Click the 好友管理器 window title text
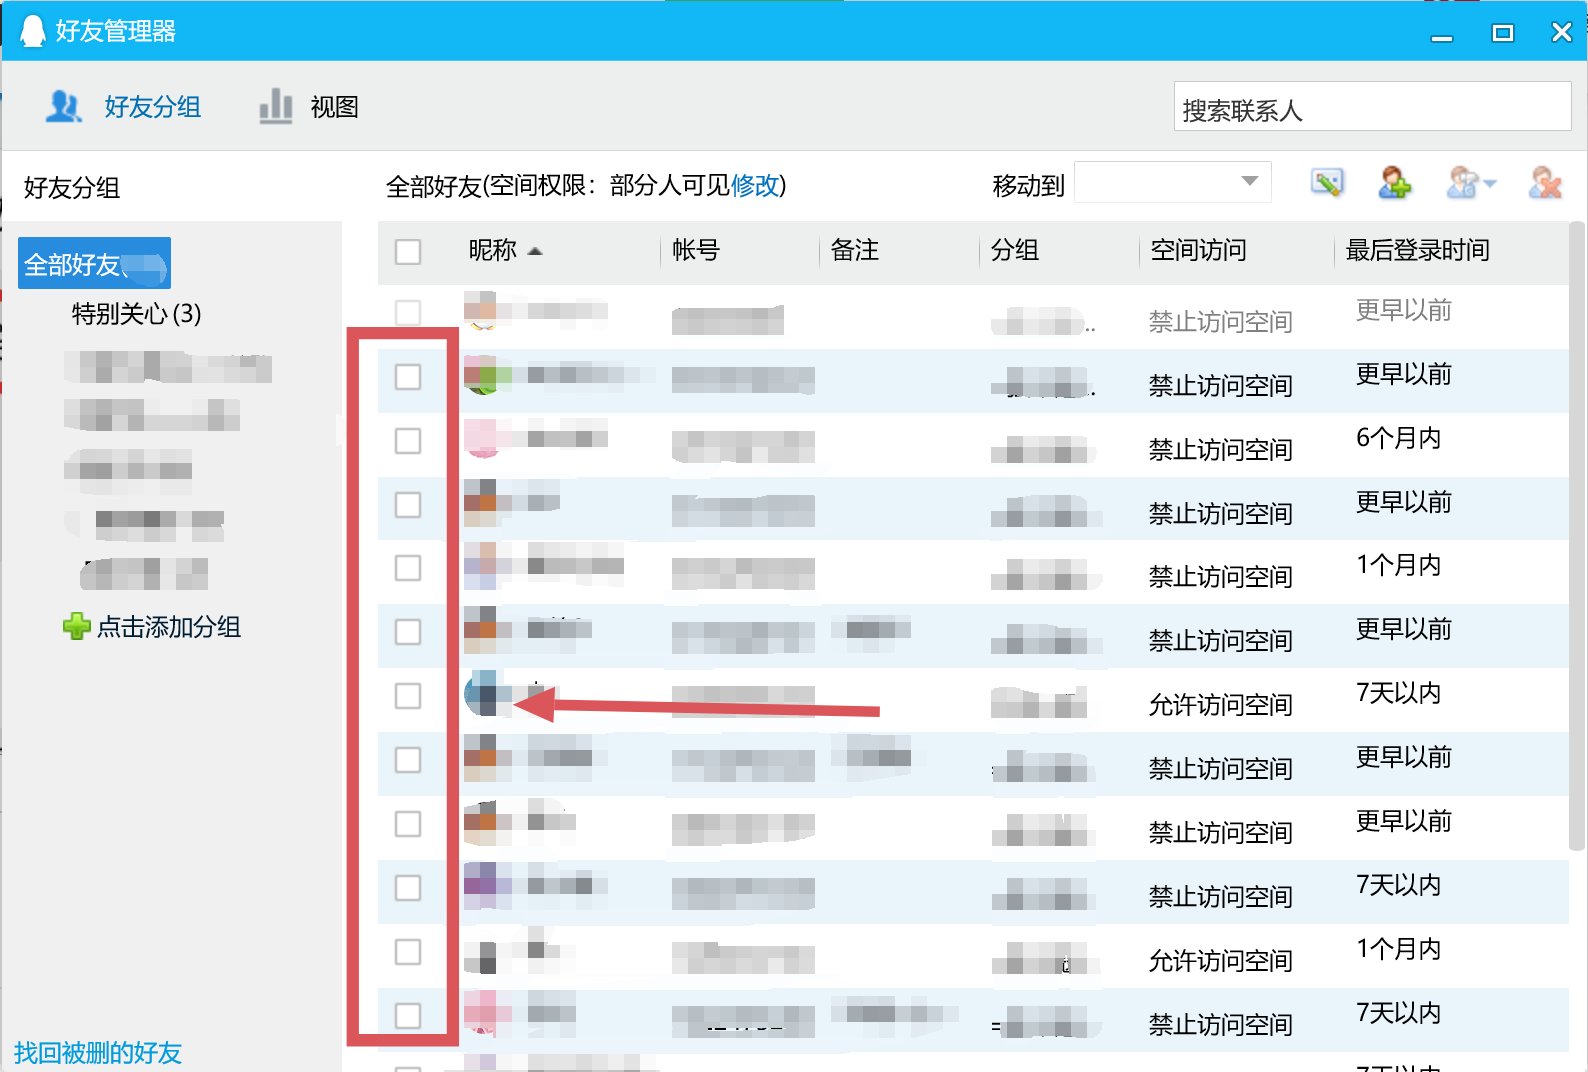The width and height of the screenshot is (1588, 1072). coord(116,31)
